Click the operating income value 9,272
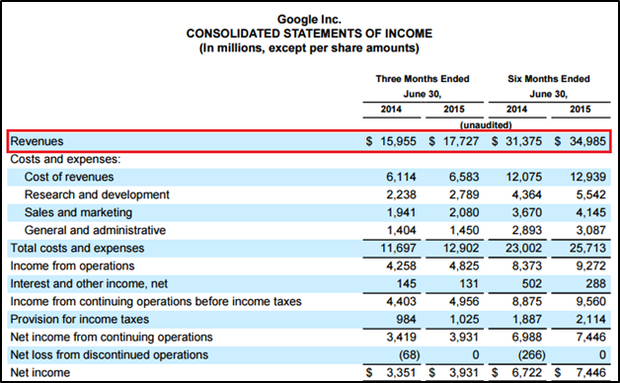The image size is (620, 383). point(591,266)
